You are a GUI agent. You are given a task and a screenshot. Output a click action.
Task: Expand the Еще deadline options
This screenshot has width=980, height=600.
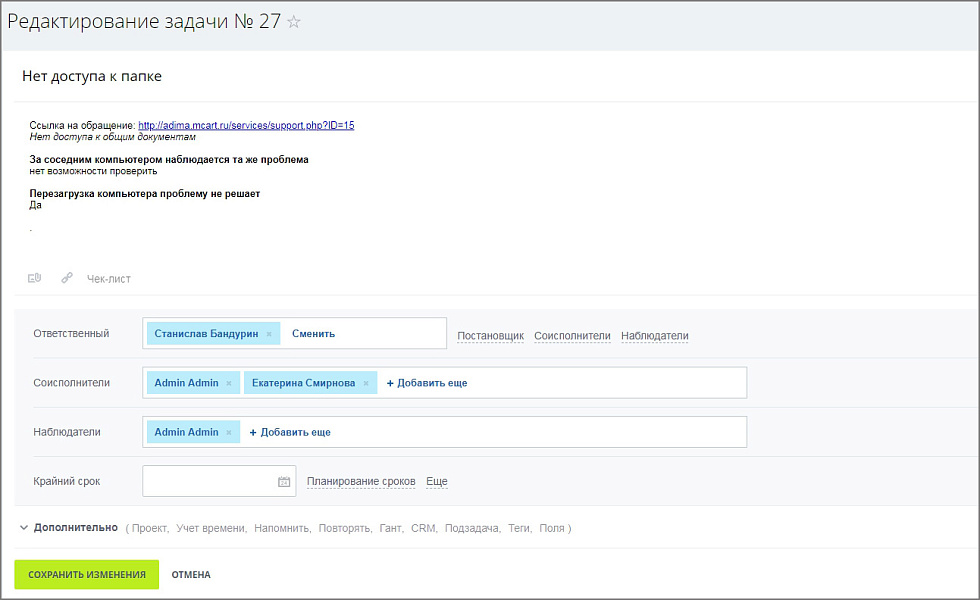coord(437,482)
